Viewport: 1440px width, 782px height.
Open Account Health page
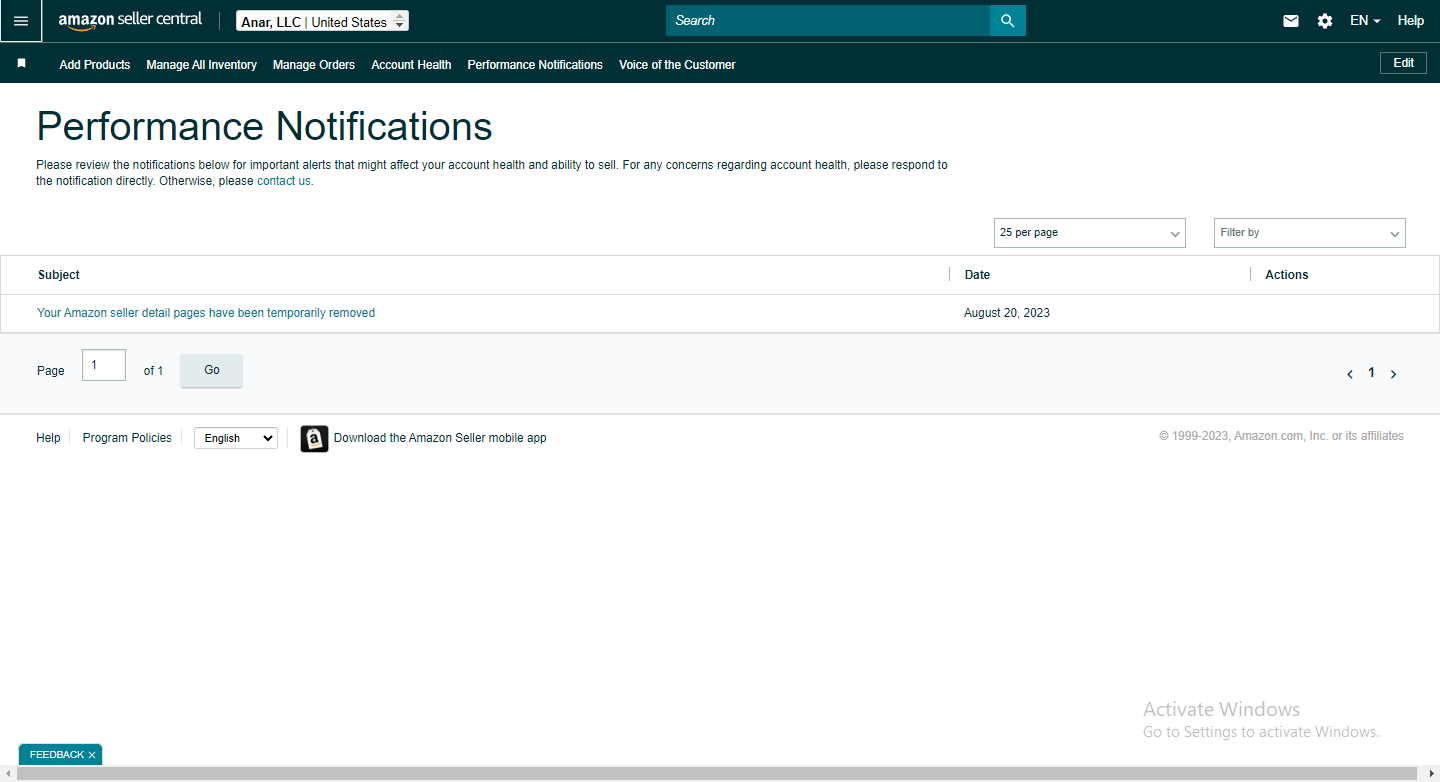click(x=411, y=65)
